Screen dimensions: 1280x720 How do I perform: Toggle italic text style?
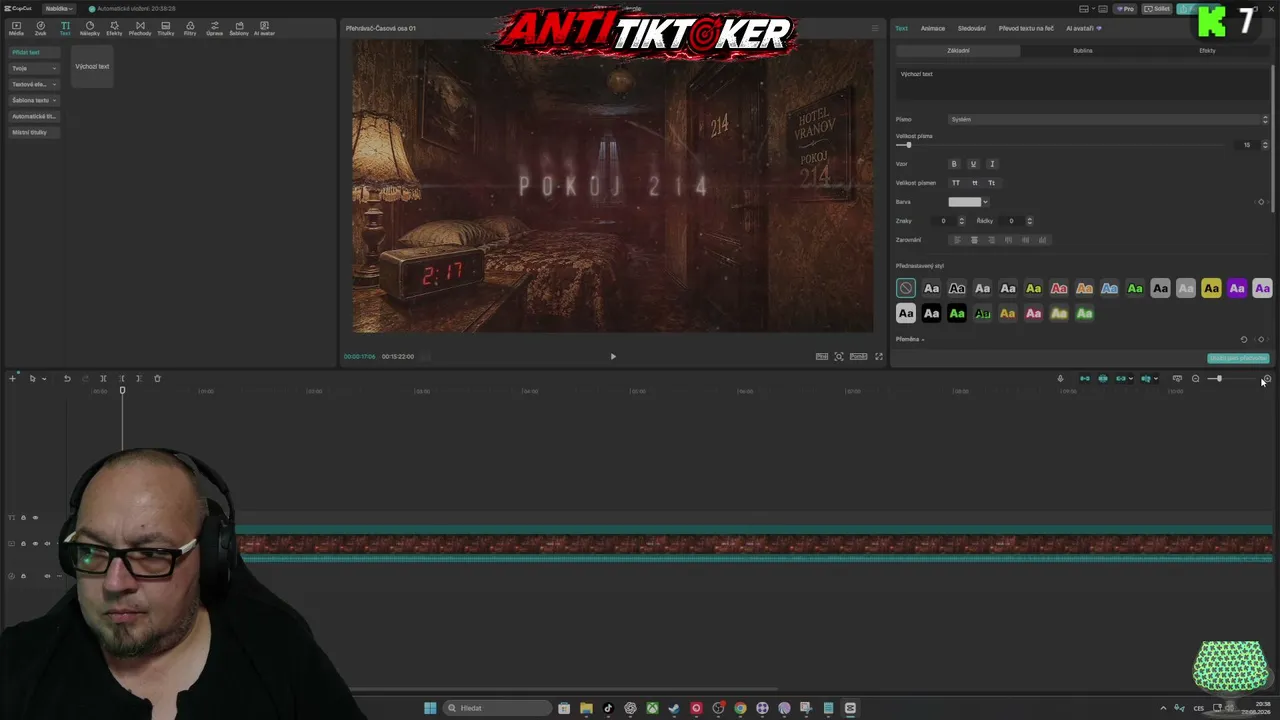[x=992, y=164]
